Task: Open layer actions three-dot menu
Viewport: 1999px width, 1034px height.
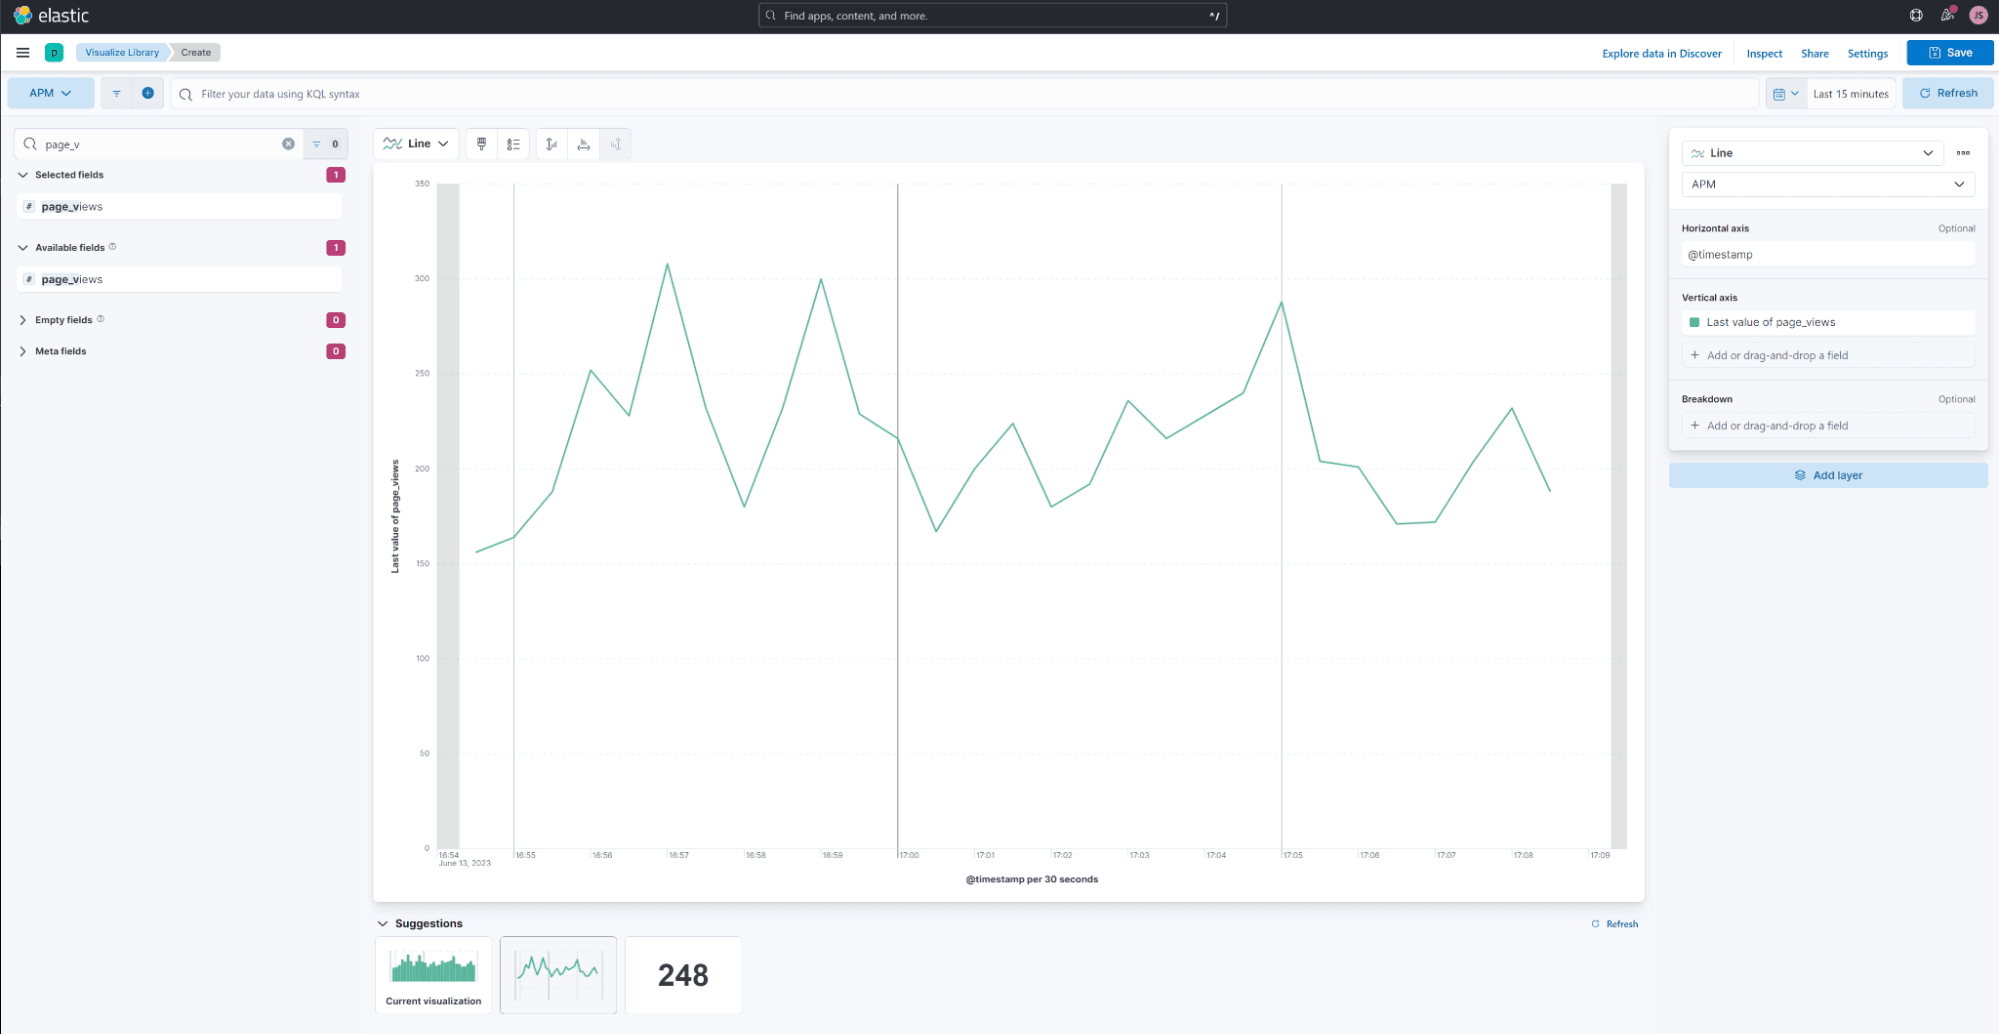Action: coord(1963,153)
